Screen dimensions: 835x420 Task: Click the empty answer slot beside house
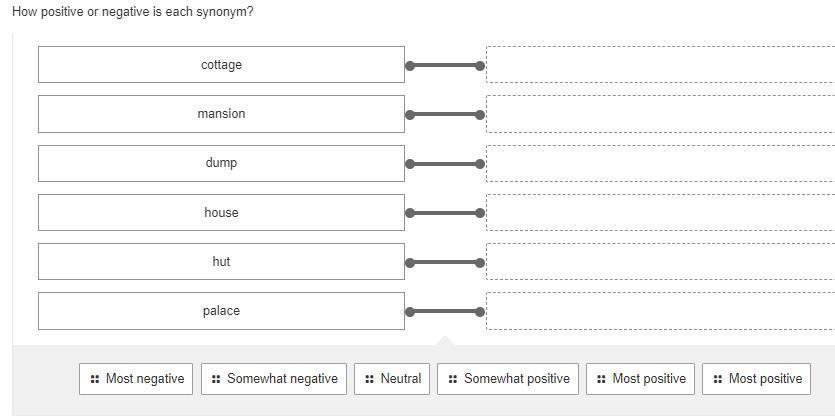(x=660, y=212)
